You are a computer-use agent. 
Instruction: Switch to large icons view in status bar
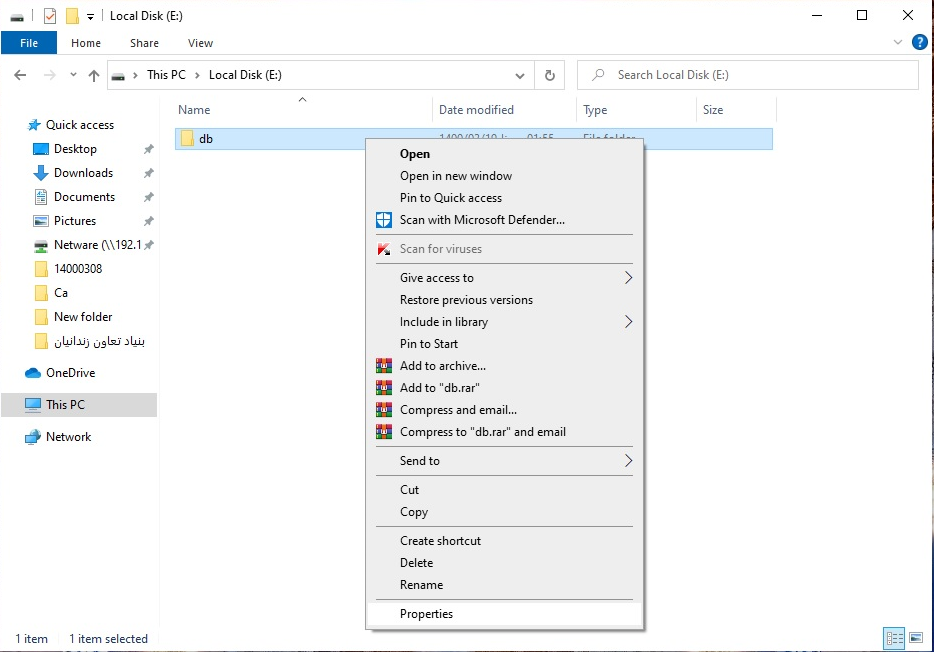pyautogui.click(x=916, y=638)
